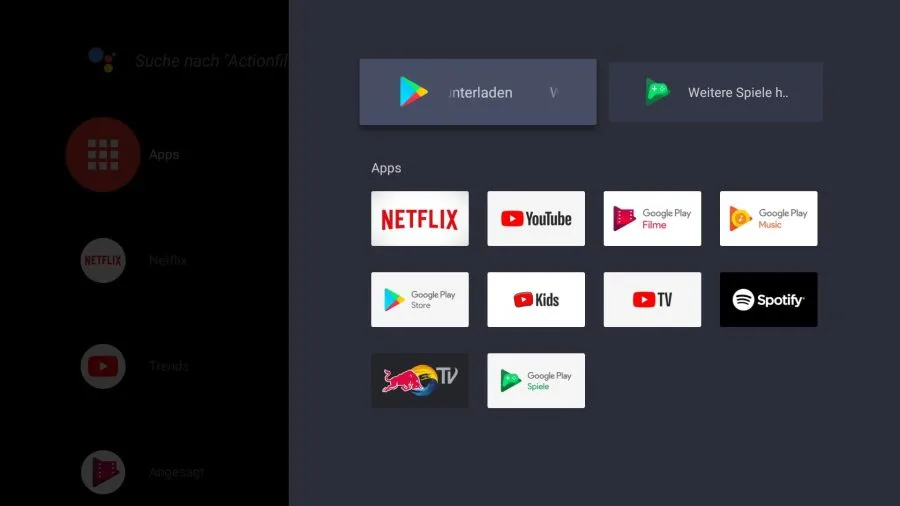
Task: Launch the Google Play Store tile
Action: tap(420, 299)
